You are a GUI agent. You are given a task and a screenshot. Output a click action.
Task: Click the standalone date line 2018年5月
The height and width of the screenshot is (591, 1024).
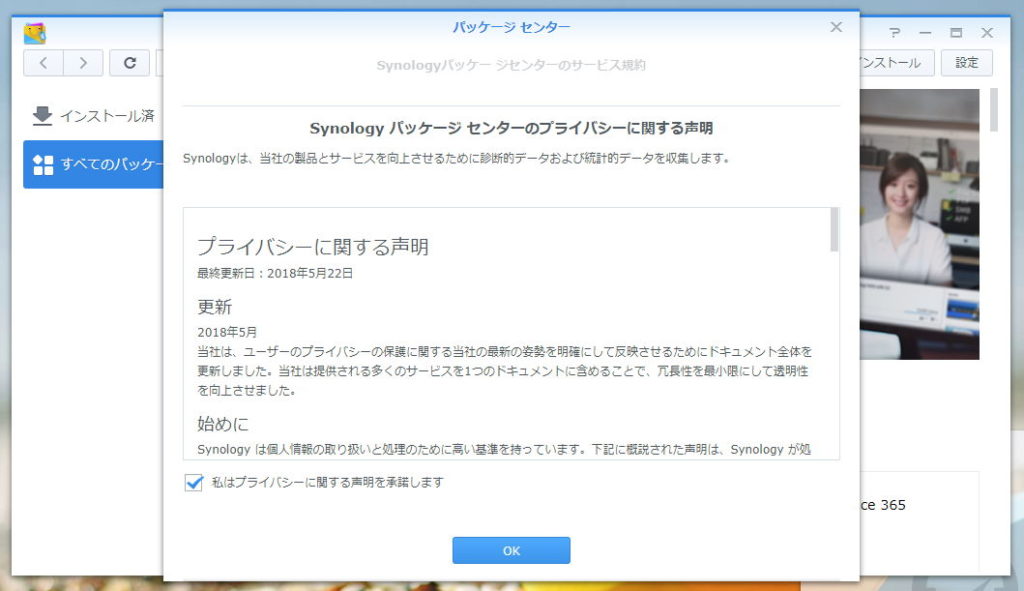click(227, 332)
